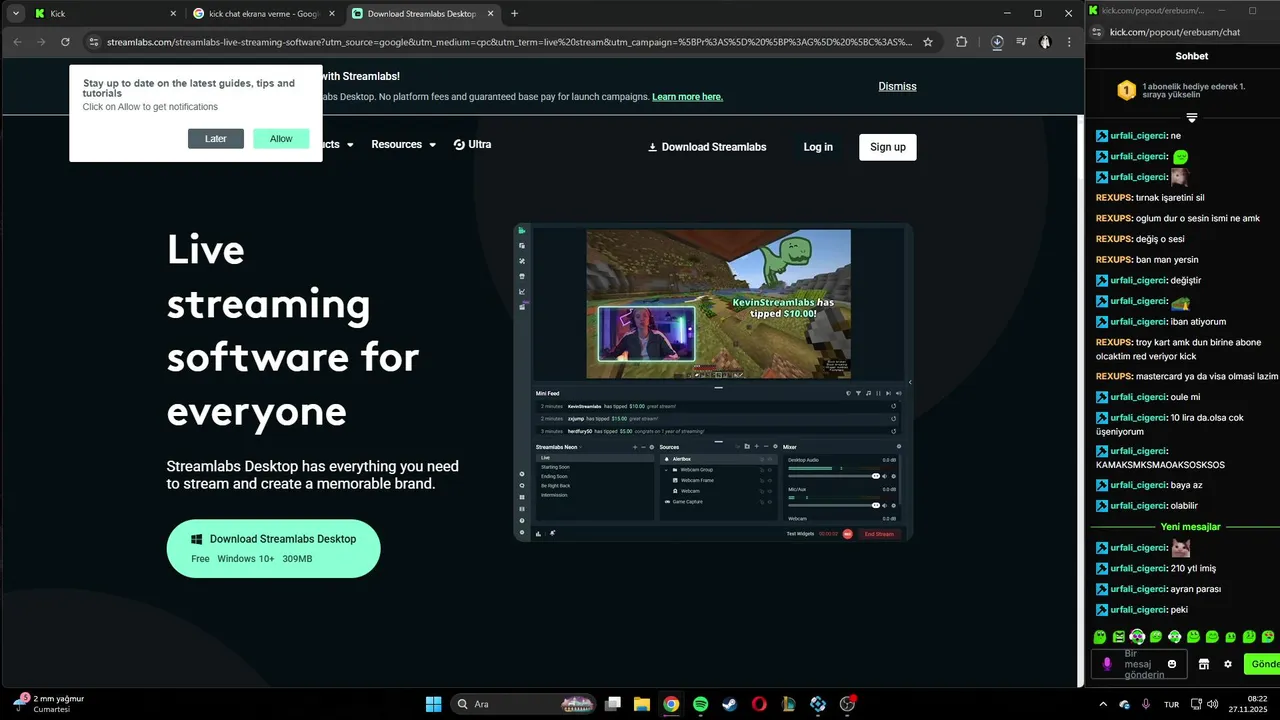This screenshot has height=720, width=1280.
Task: Open Opera browser from taskbar
Action: 760,704
